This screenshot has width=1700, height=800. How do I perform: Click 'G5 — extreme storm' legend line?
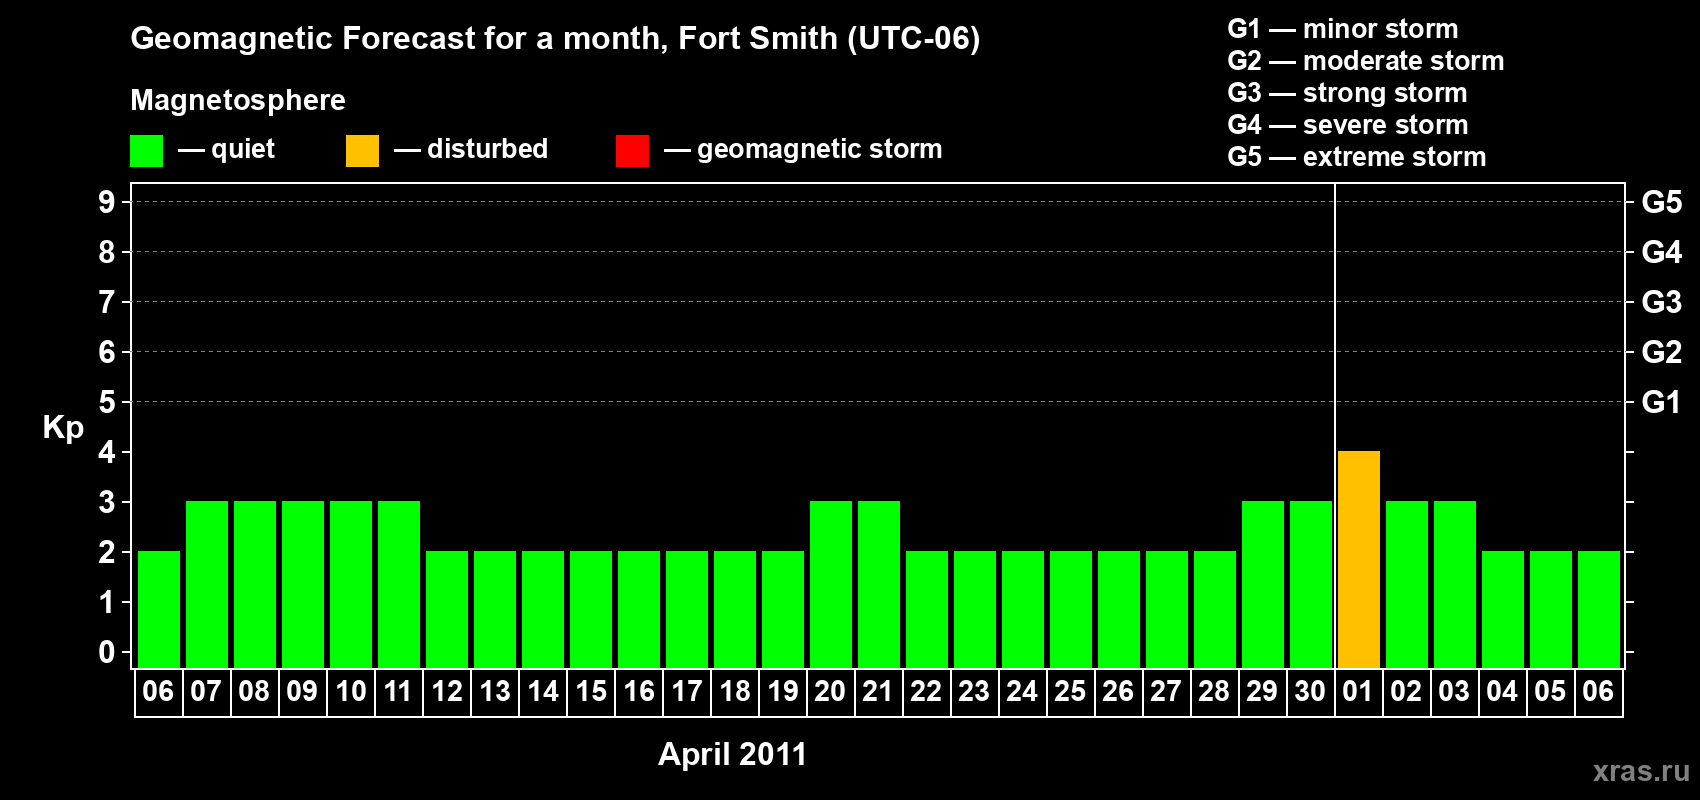(x=1356, y=157)
